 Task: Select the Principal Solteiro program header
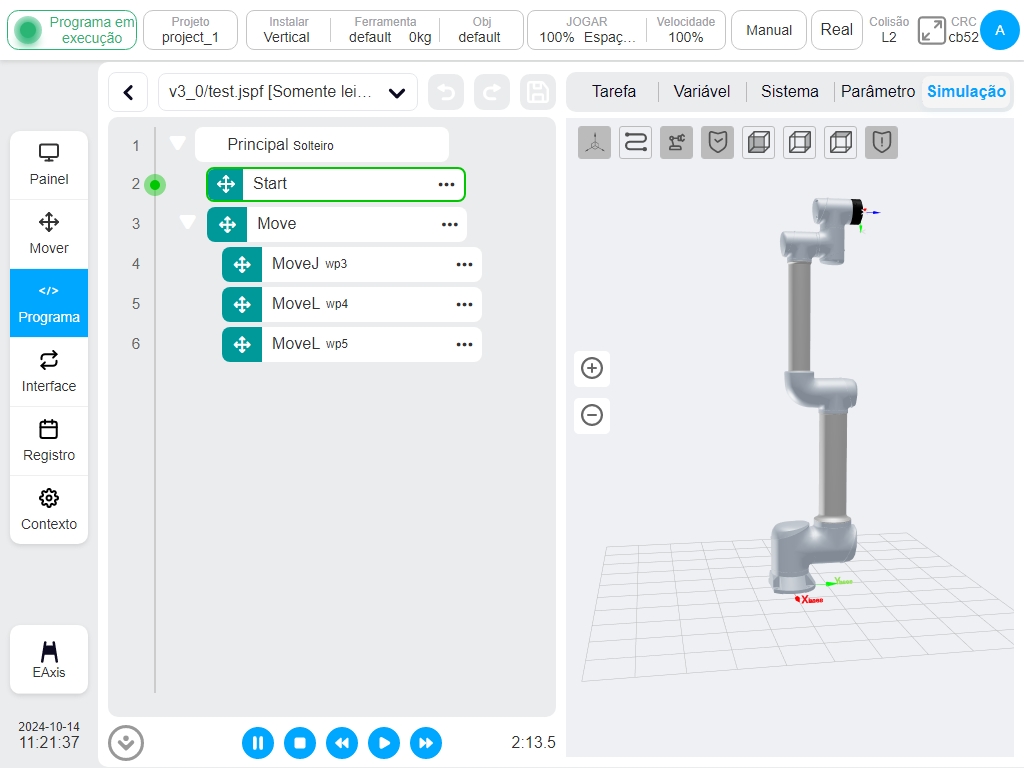click(322, 144)
